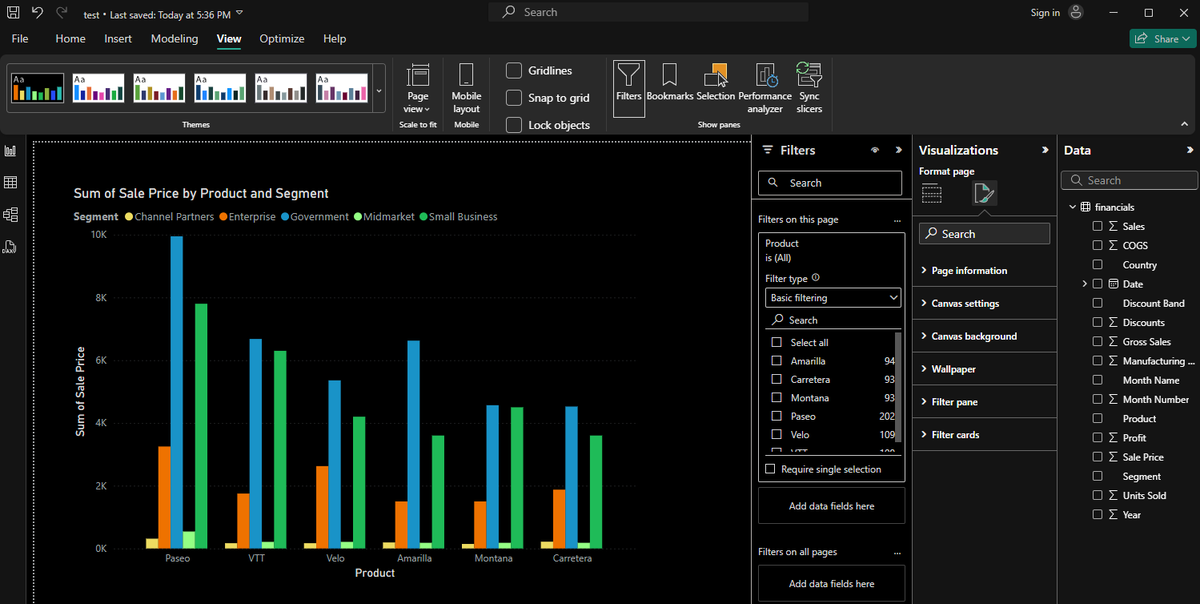Click Data pane Search field
The height and width of the screenshot is (604, 1200).
[1130, 181]
